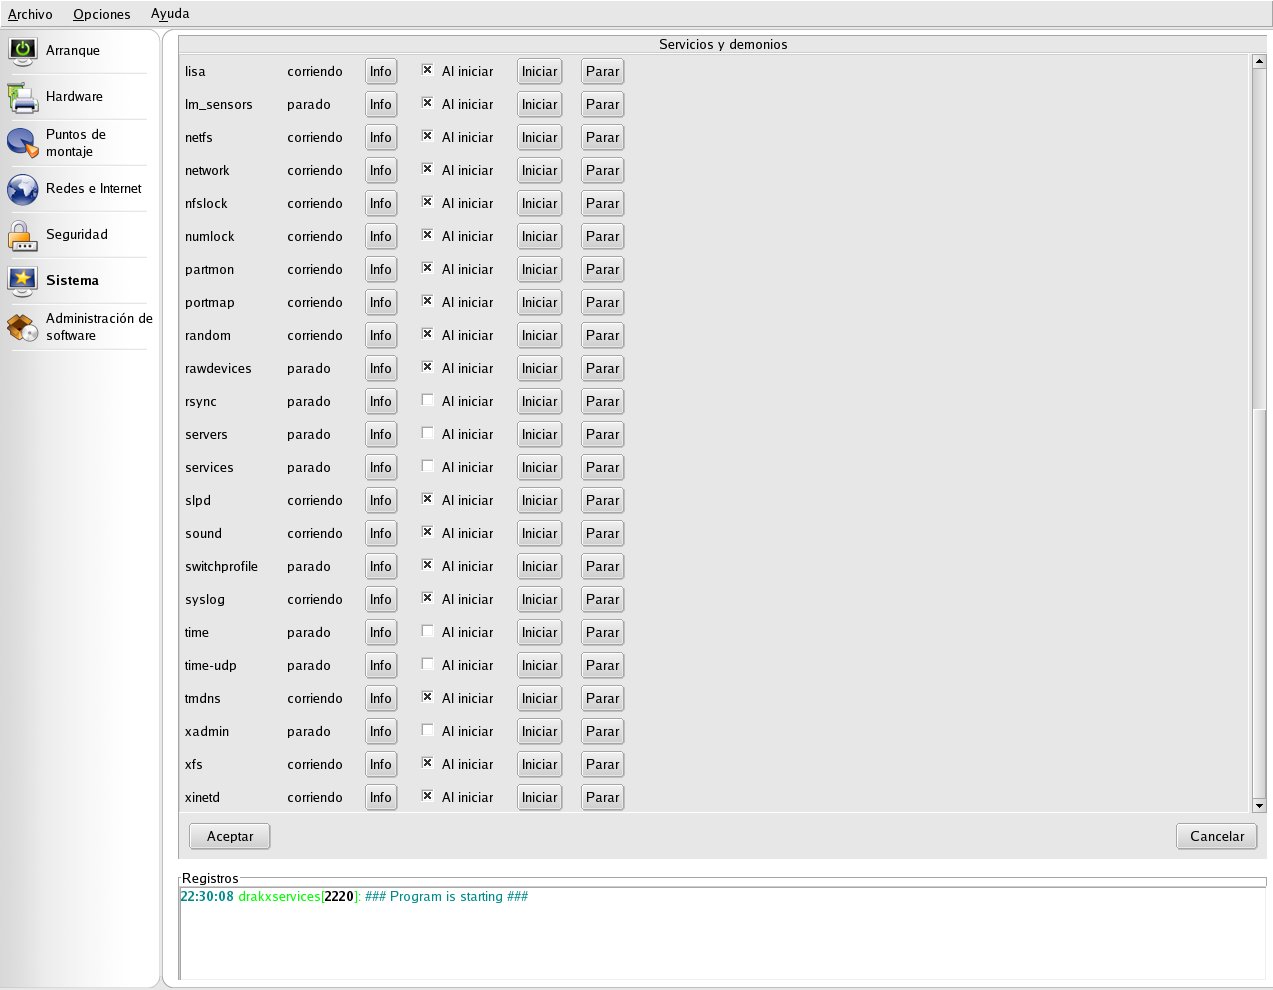Screen dimensions: 1273x990
Task: Stop the syslog service with Parar
Action: (602, 599)
